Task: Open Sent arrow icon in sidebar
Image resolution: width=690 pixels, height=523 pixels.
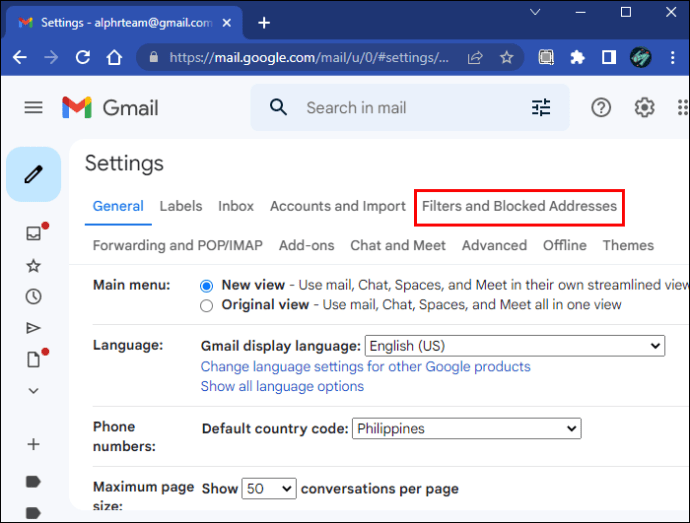Action: (33, 328)
